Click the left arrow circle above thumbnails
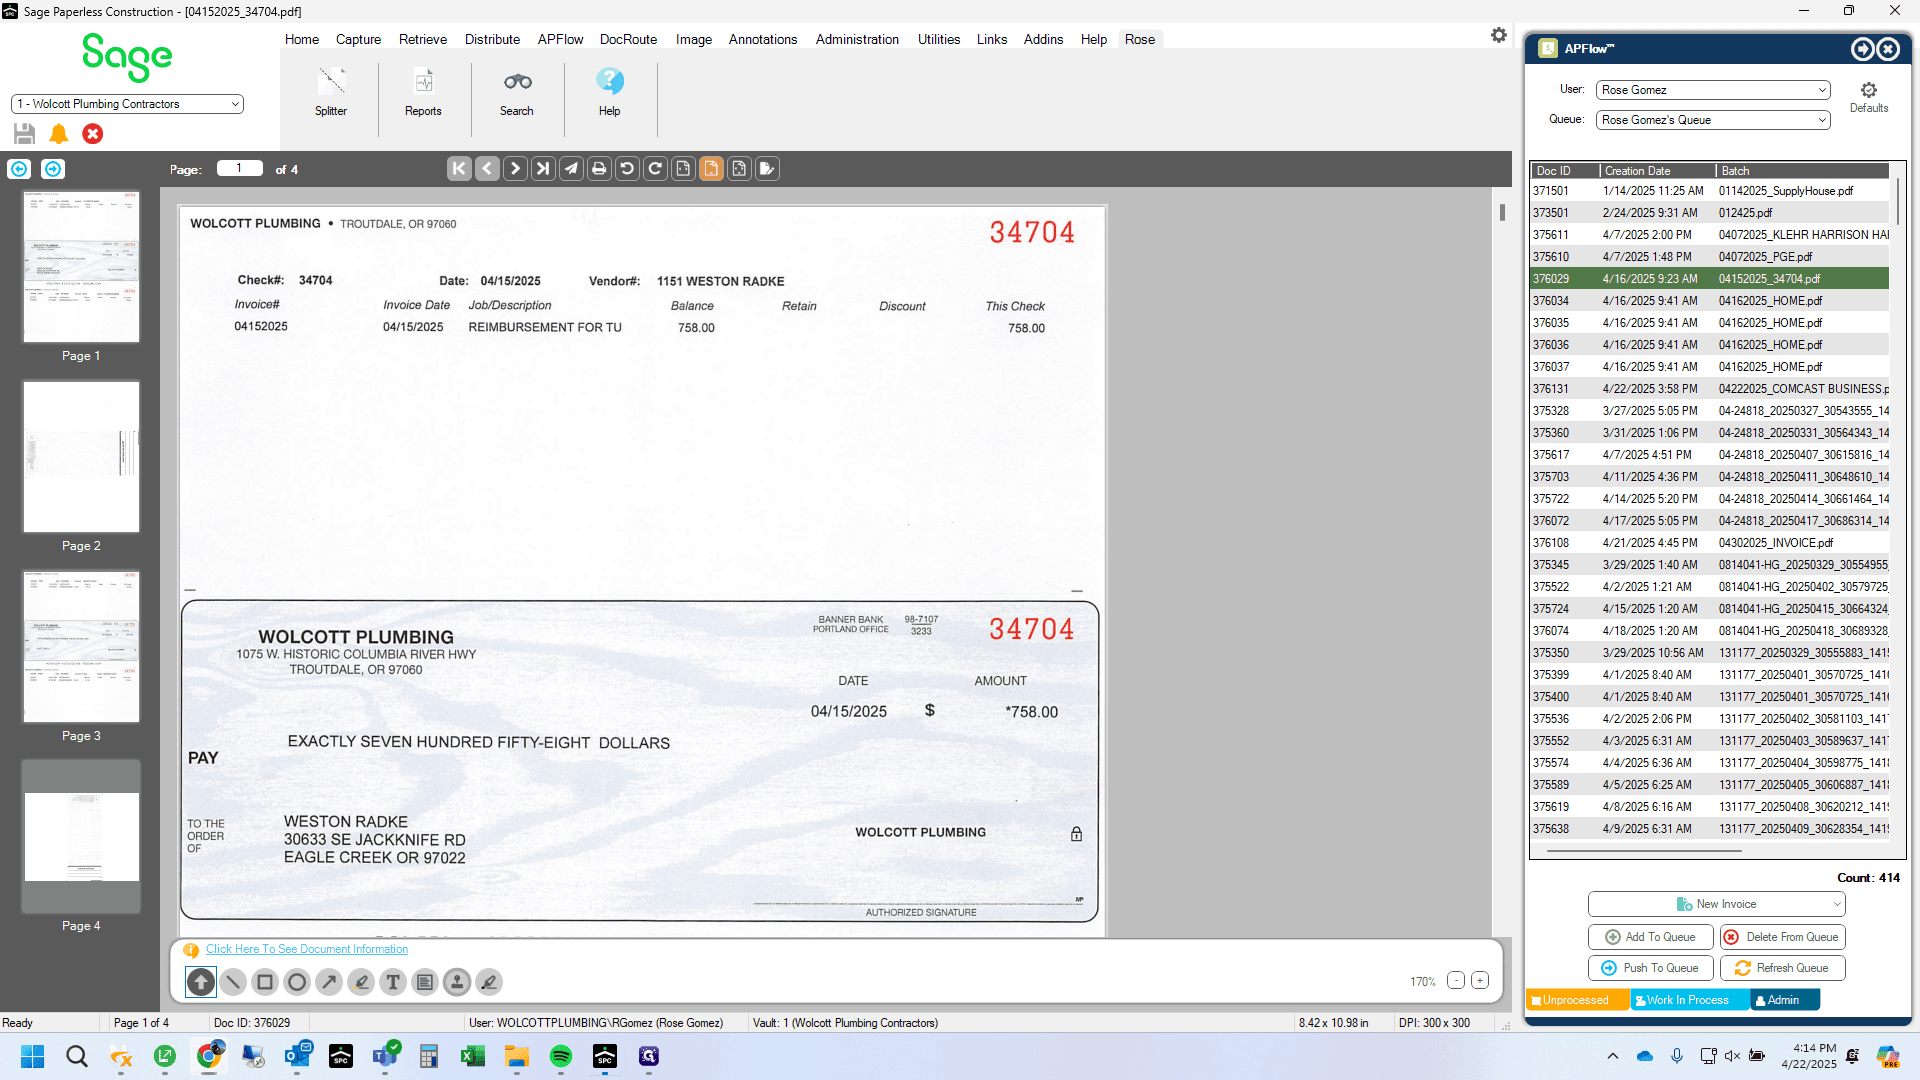Viewport: 1920px width, 1080px height. (x=19, y=169)
